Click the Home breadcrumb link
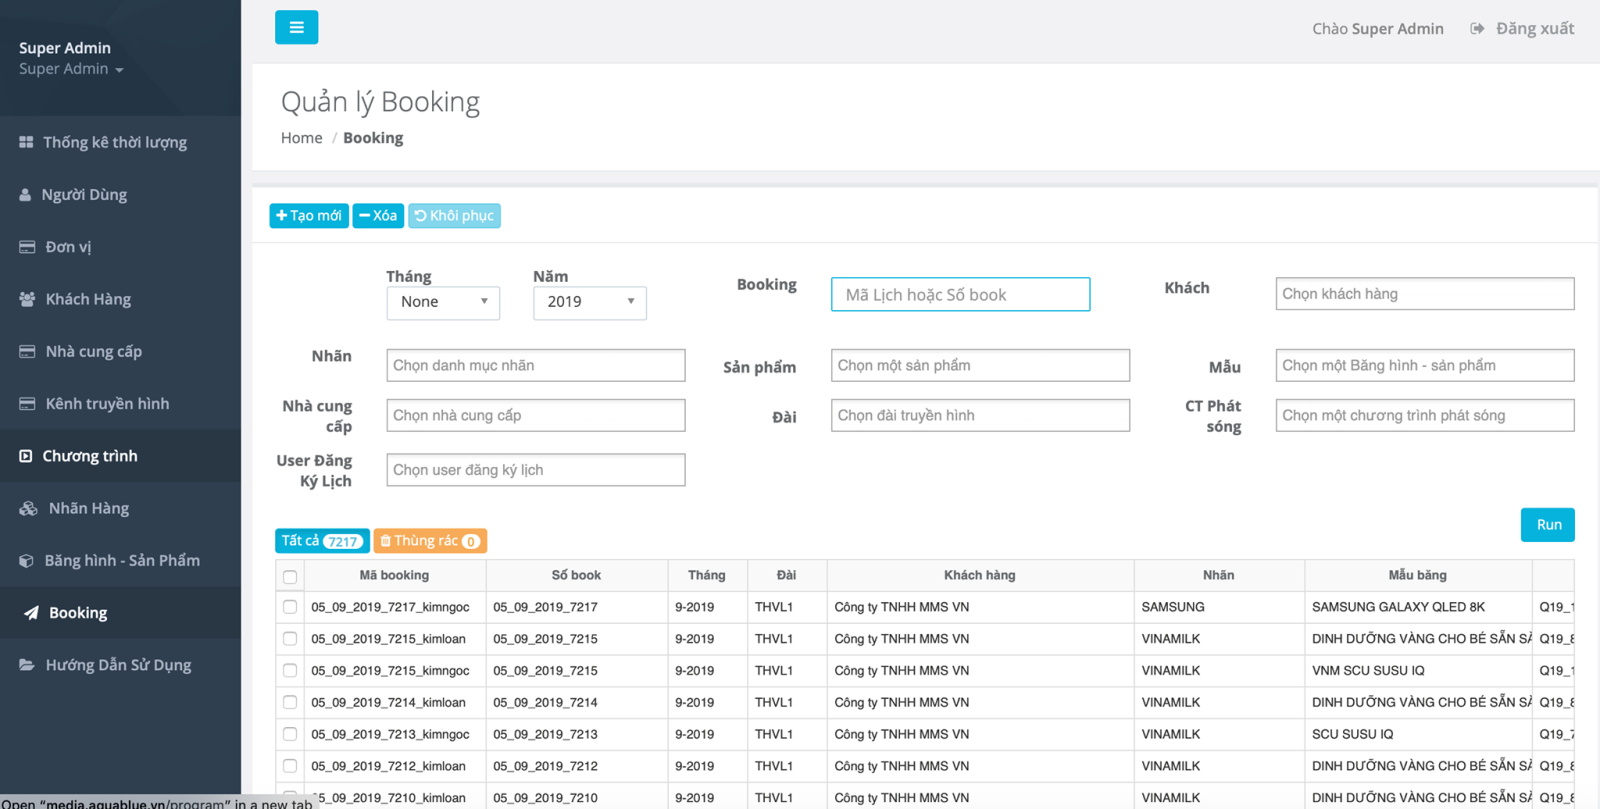This screenshot has width=1600, height=809. tap(301, 138)
